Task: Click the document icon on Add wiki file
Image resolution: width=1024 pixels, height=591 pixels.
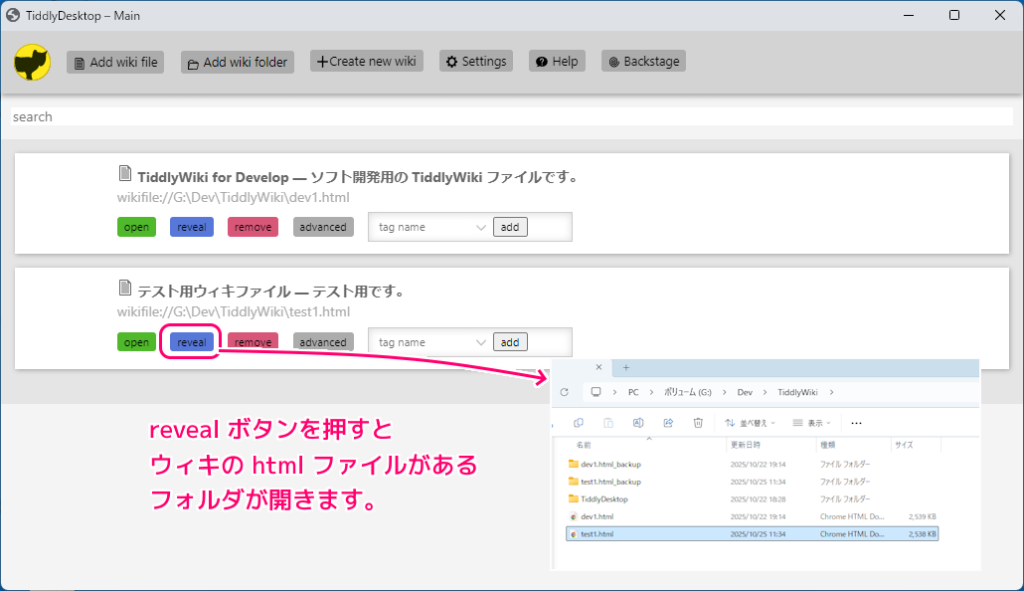Action: click(77, 61)
